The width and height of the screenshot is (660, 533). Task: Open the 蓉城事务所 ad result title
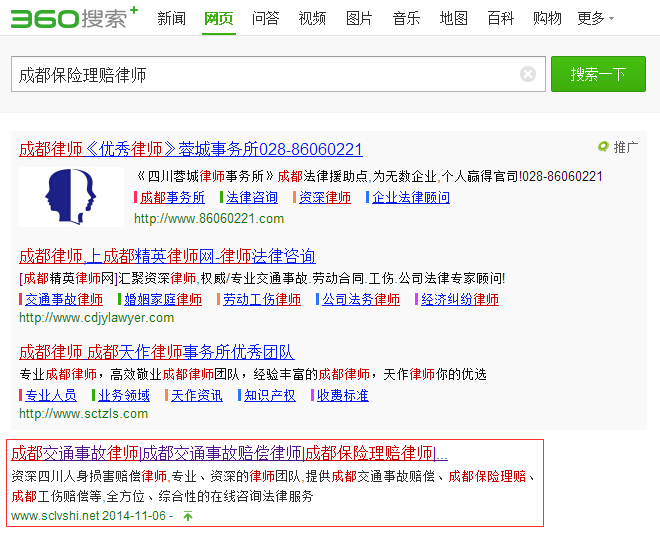(190, 149)
